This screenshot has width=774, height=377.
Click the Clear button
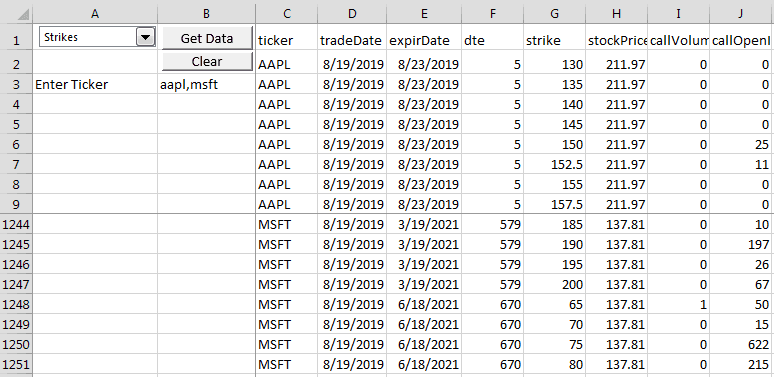tap(207, 62)
